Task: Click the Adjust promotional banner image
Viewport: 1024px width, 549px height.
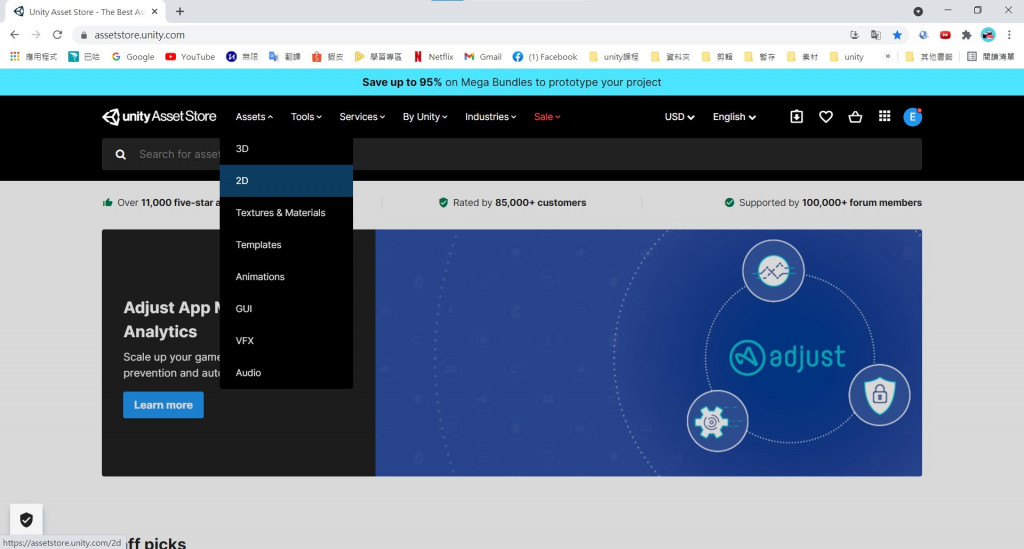Action: tap(648, 353)
